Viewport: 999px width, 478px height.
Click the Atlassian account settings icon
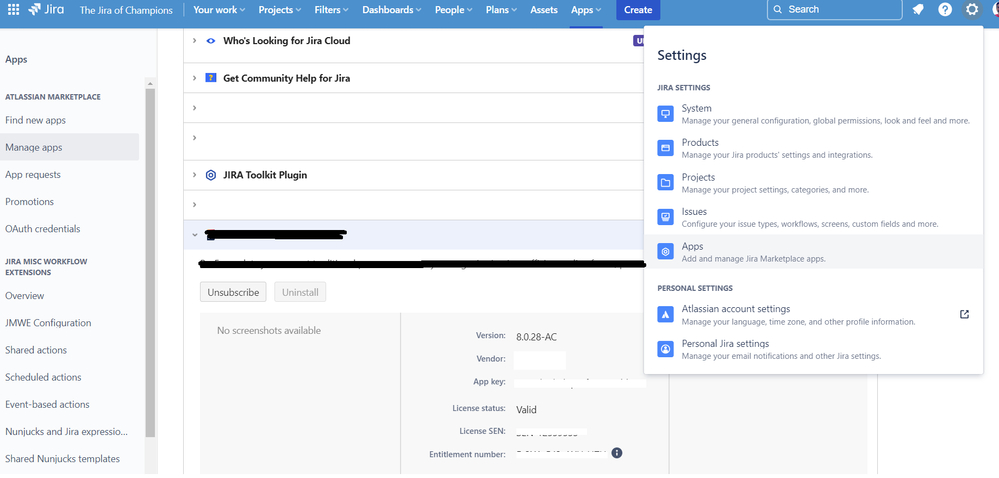click(x=665, y=314)
